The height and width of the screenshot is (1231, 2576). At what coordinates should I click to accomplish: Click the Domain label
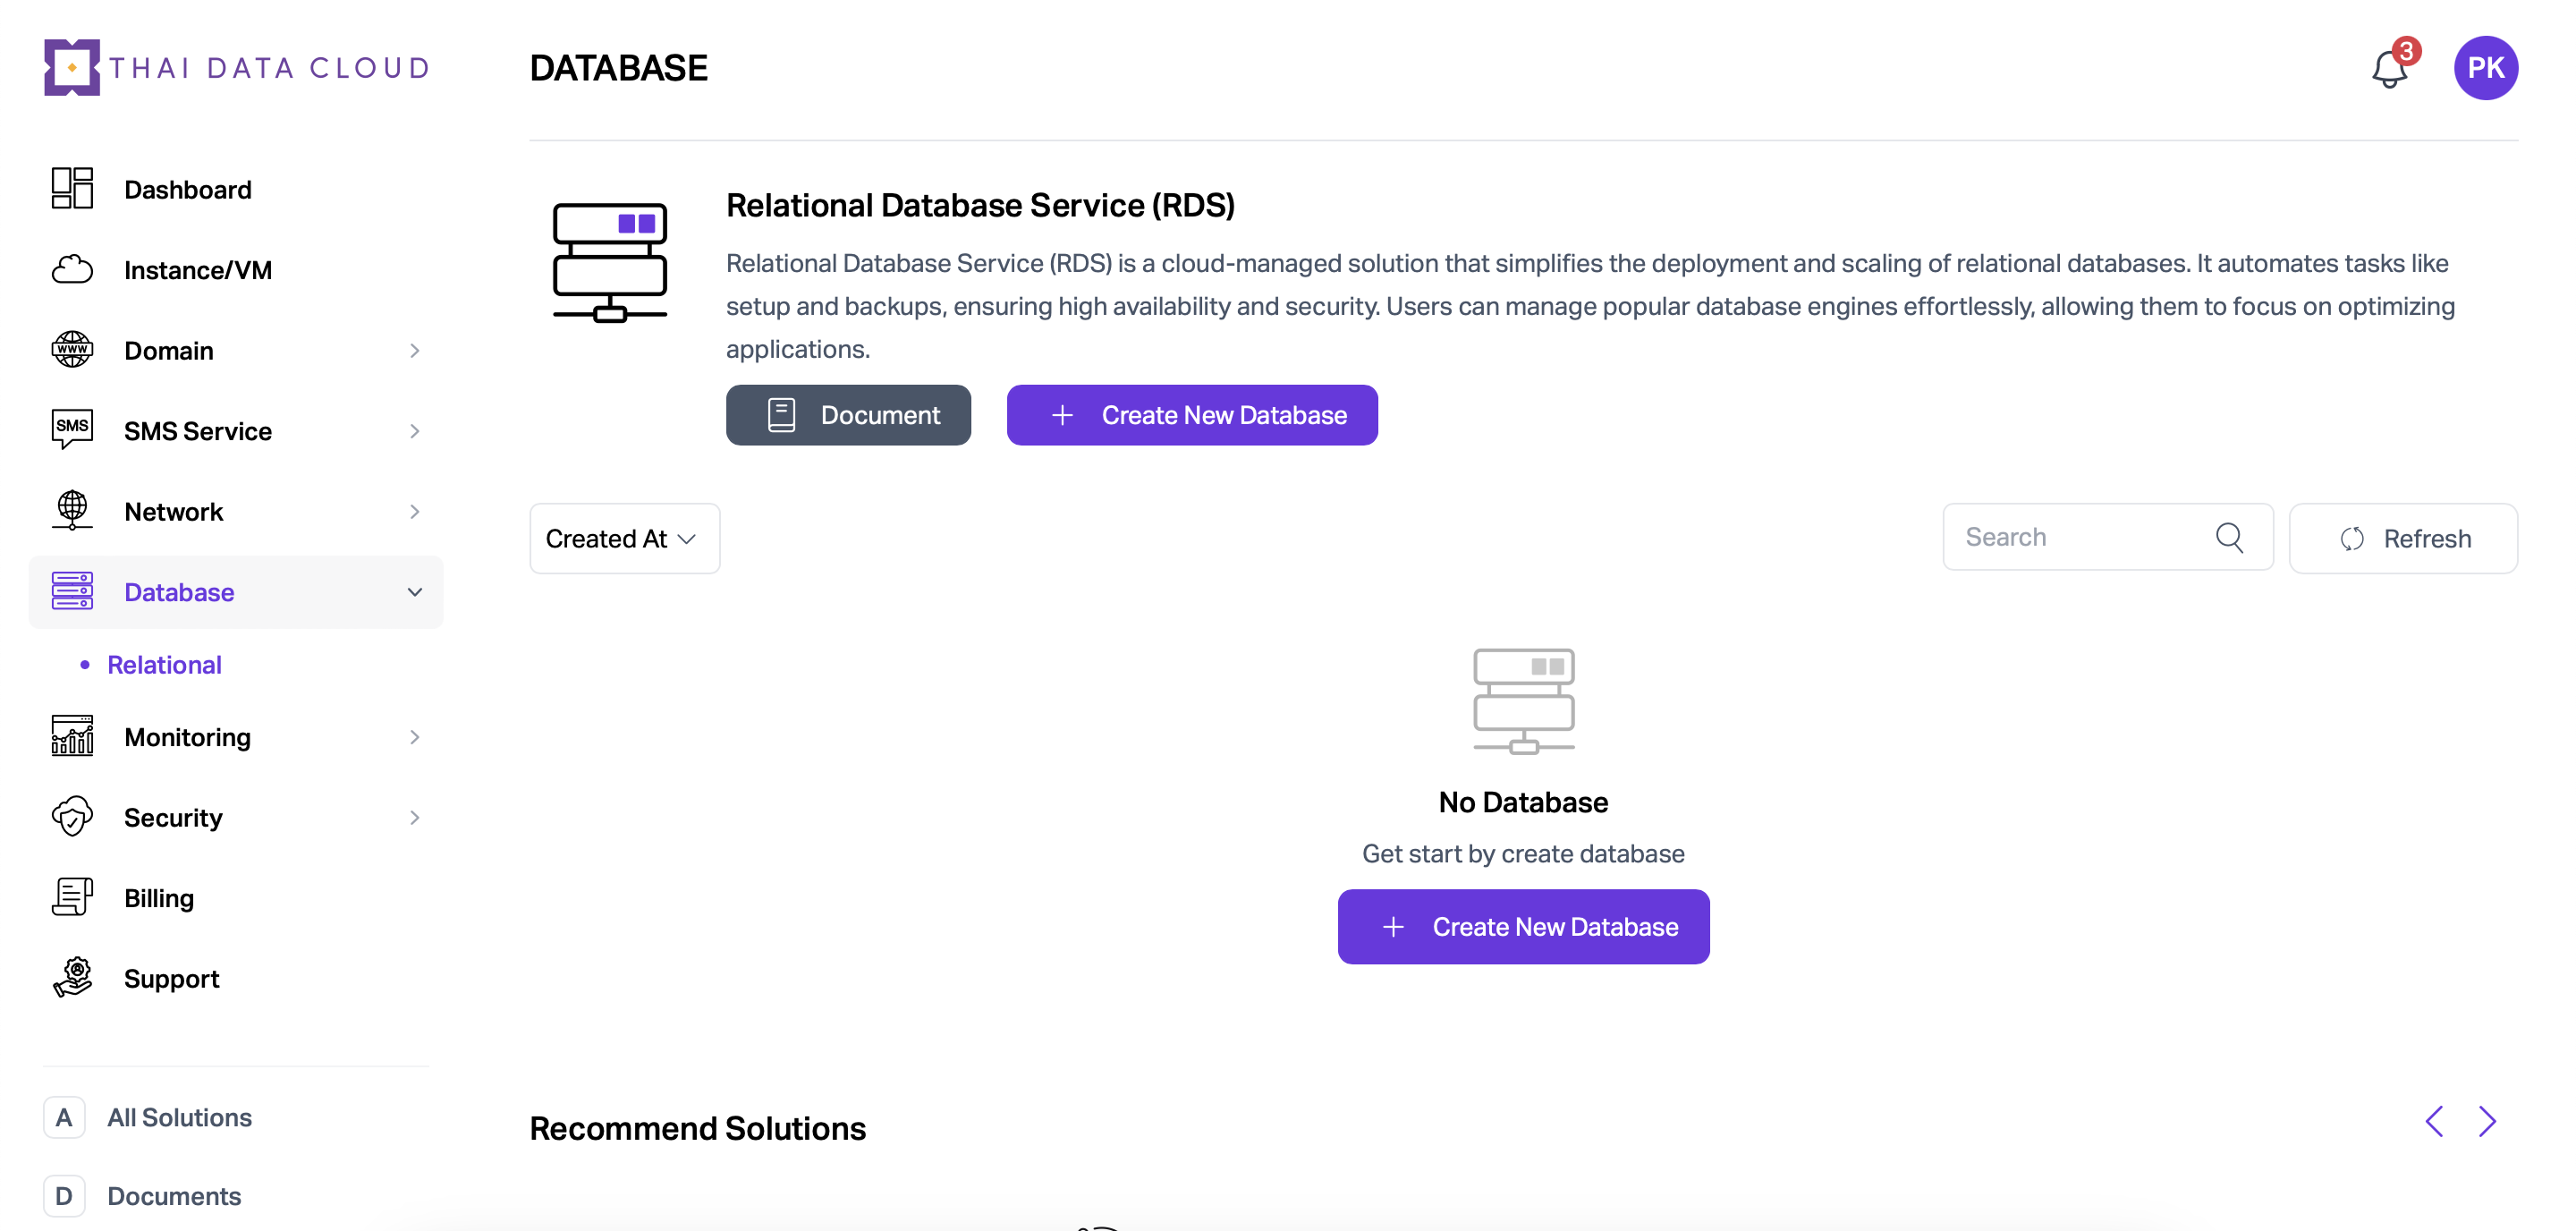(x=169, y=351)
